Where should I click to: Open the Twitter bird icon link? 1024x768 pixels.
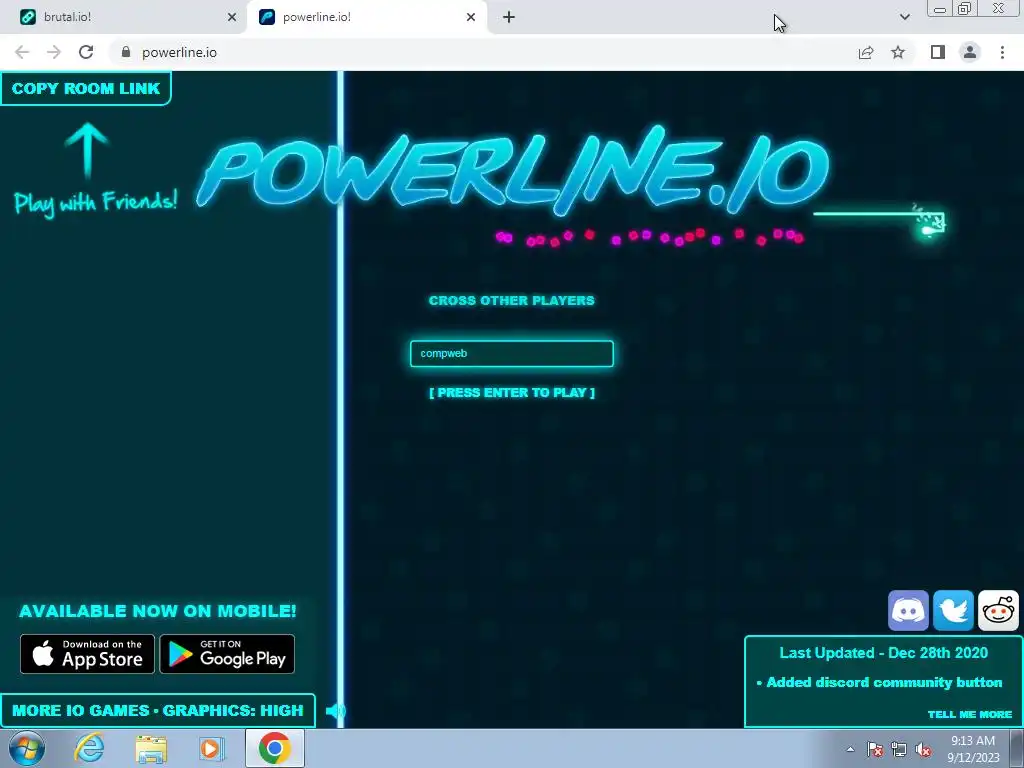953,611
